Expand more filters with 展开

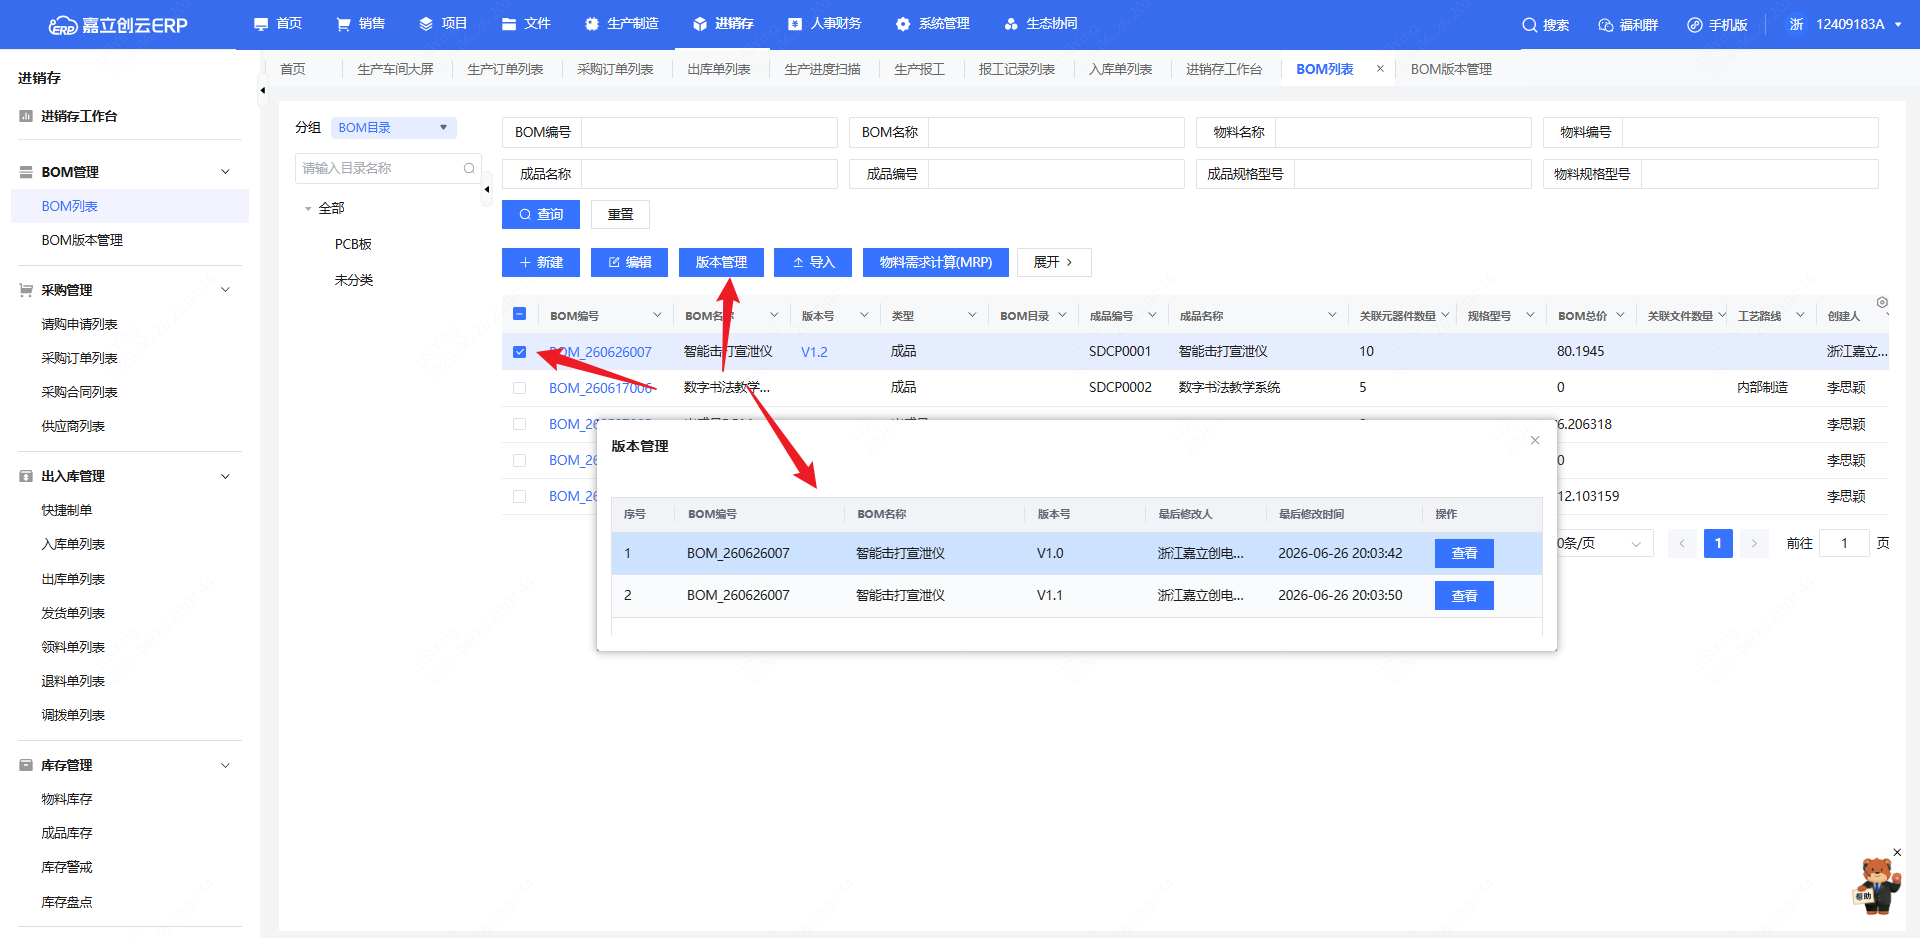coord(1054,262)
